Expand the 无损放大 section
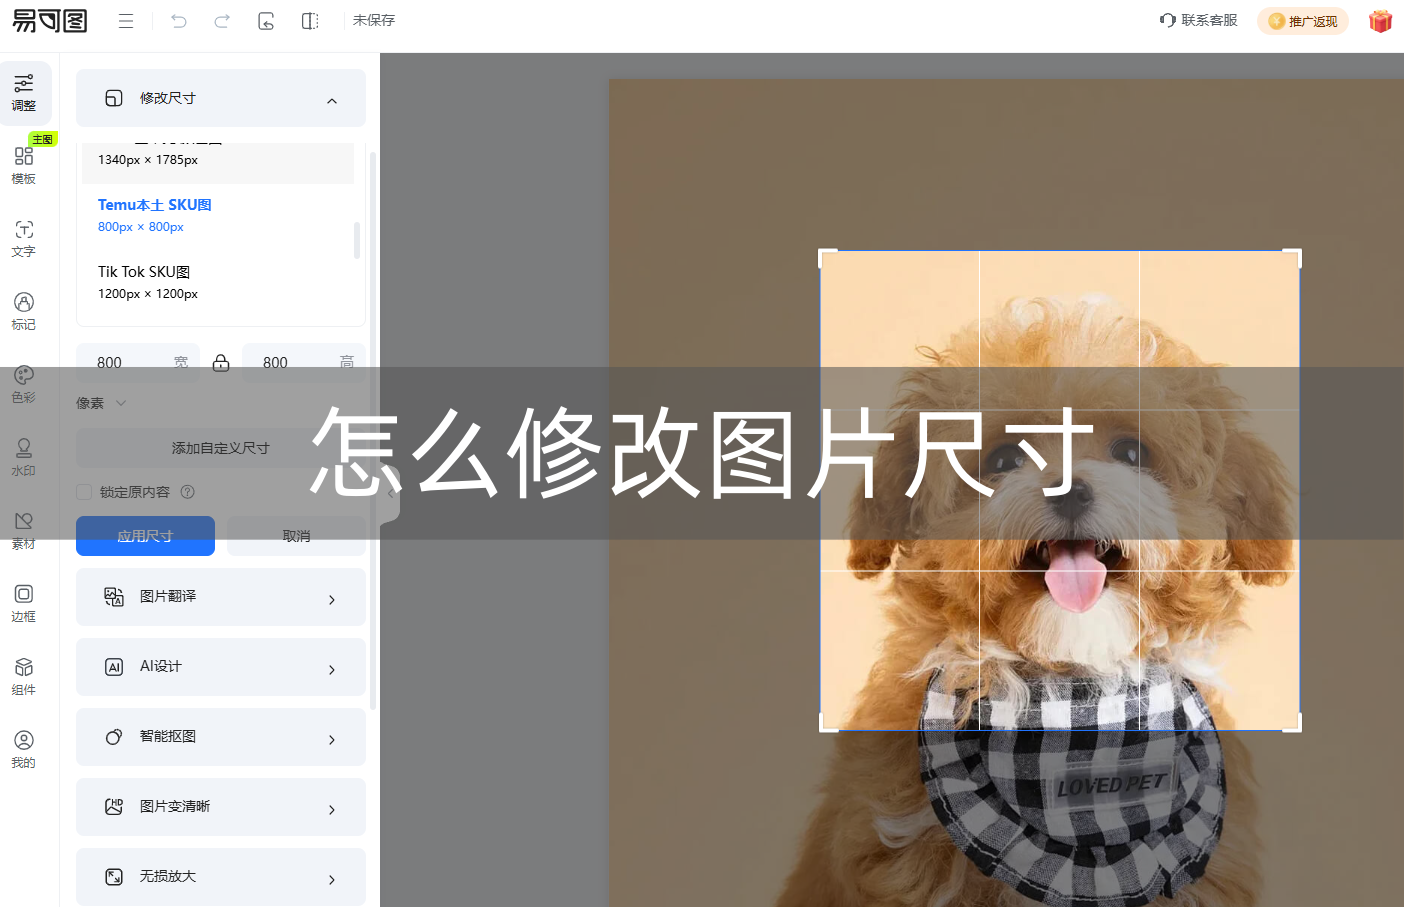The width and height of the screenshot is (1404, 907). [x=221, y=877]
